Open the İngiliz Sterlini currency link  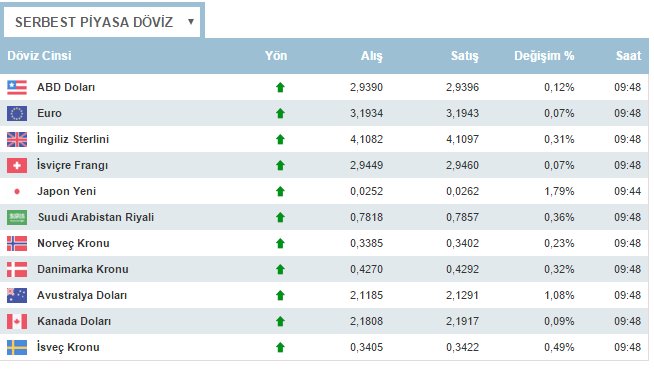(x=73, y=139)
